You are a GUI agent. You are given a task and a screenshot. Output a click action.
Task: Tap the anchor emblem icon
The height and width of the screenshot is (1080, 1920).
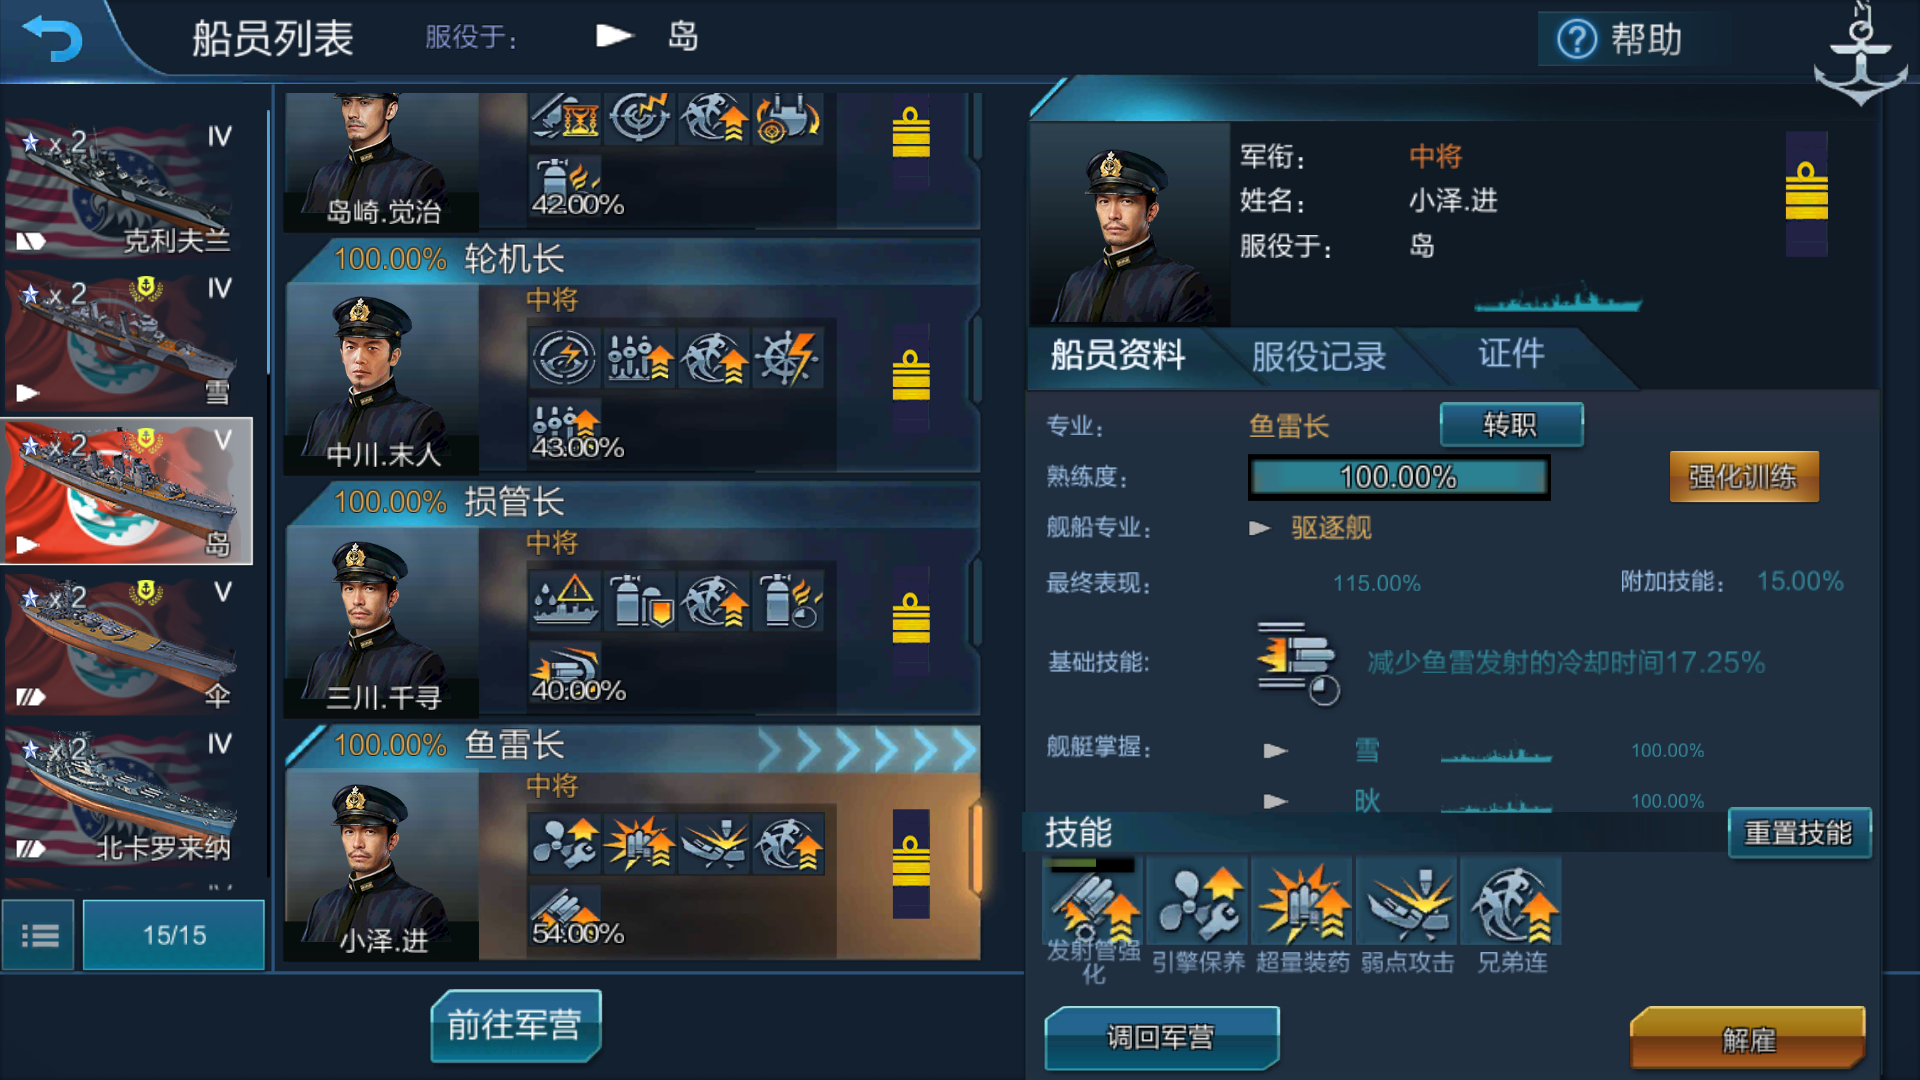pyautogui.click(x=1860, y=55)
